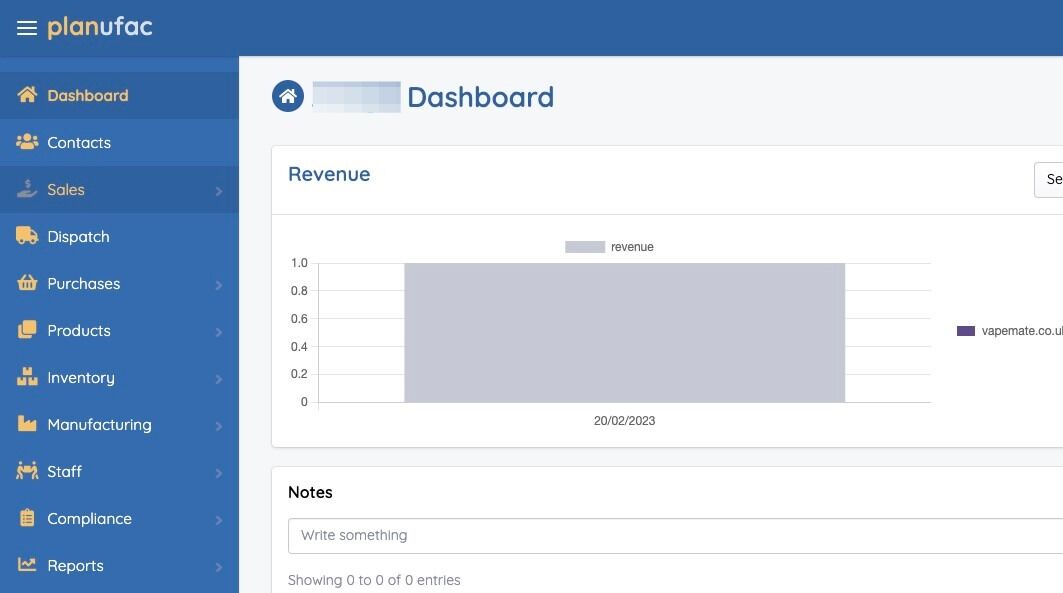Open the dropdown in the Revenue header

1049,180
